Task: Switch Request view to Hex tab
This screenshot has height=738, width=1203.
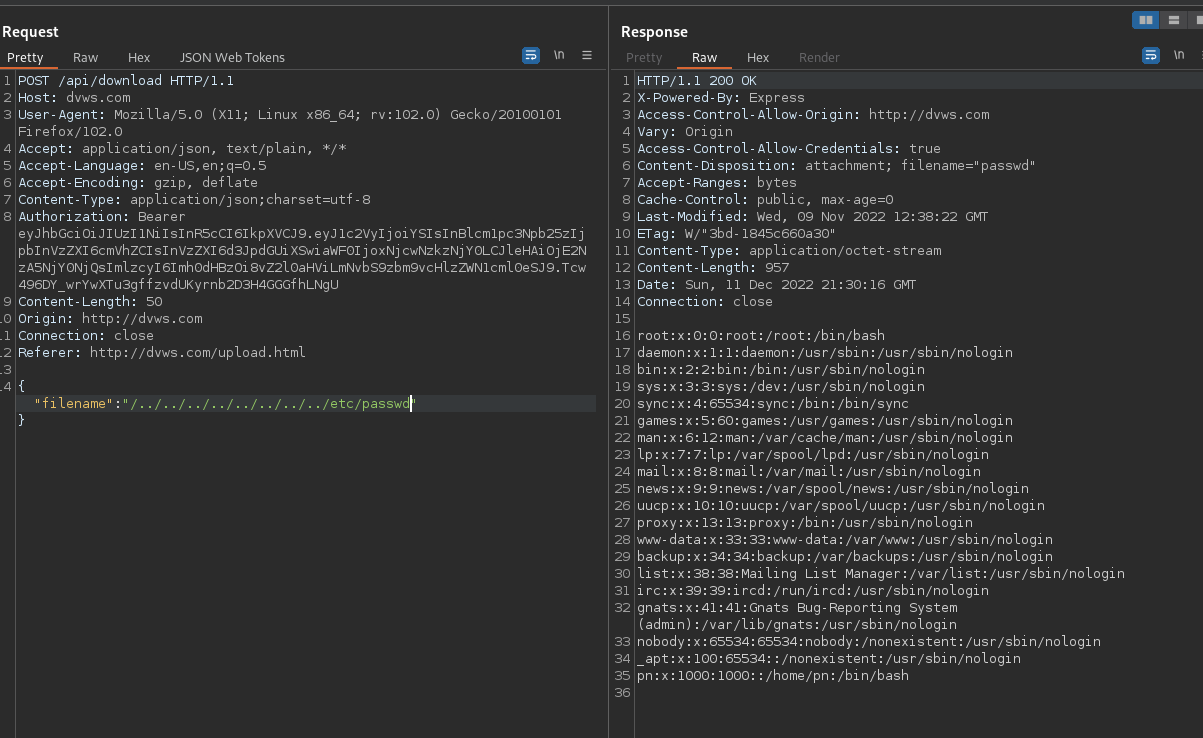Action: [x=139, y=58]
